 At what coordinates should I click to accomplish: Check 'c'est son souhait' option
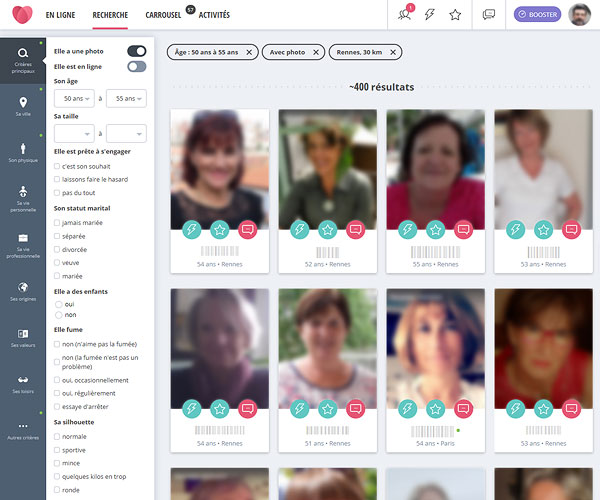click(x=57, y=166)
